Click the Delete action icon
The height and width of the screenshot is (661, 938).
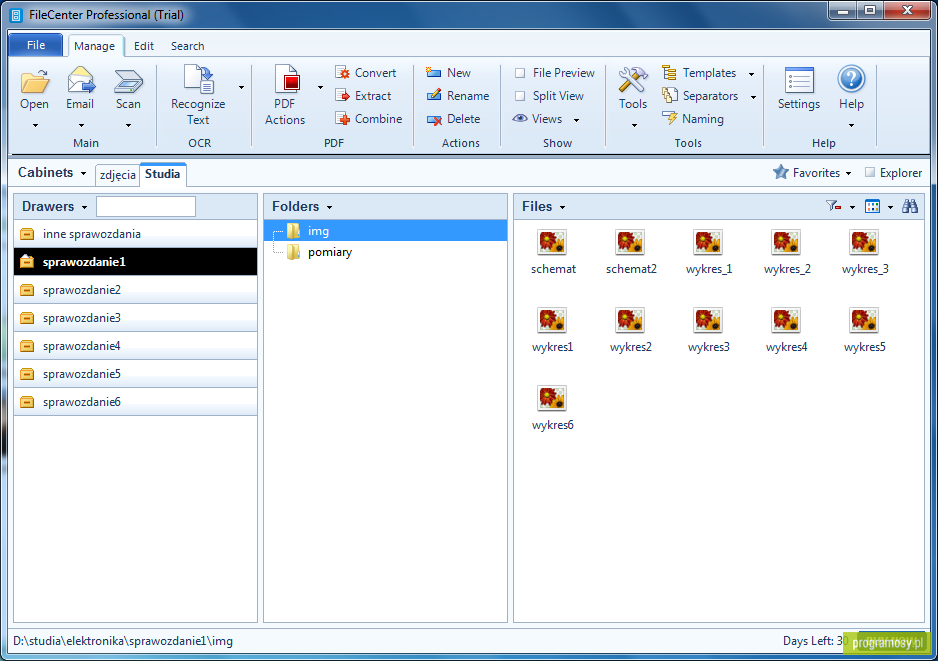coord(434,119)
